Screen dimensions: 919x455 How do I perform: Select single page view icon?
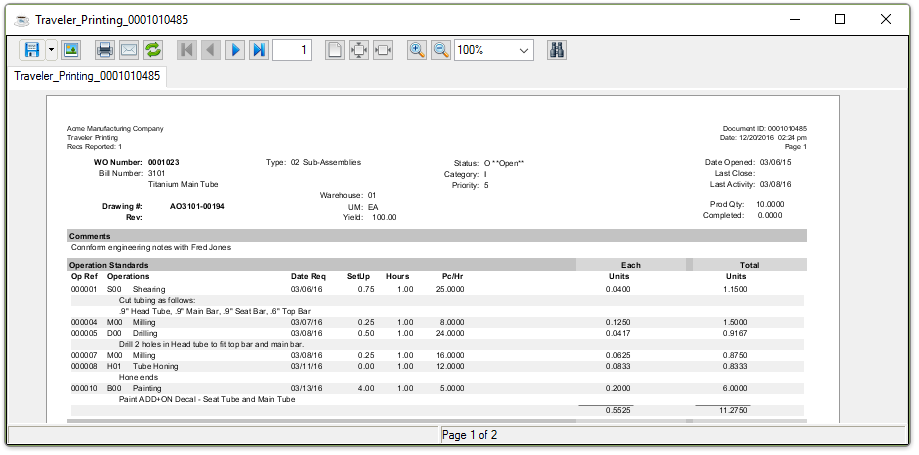coord(335,49)
